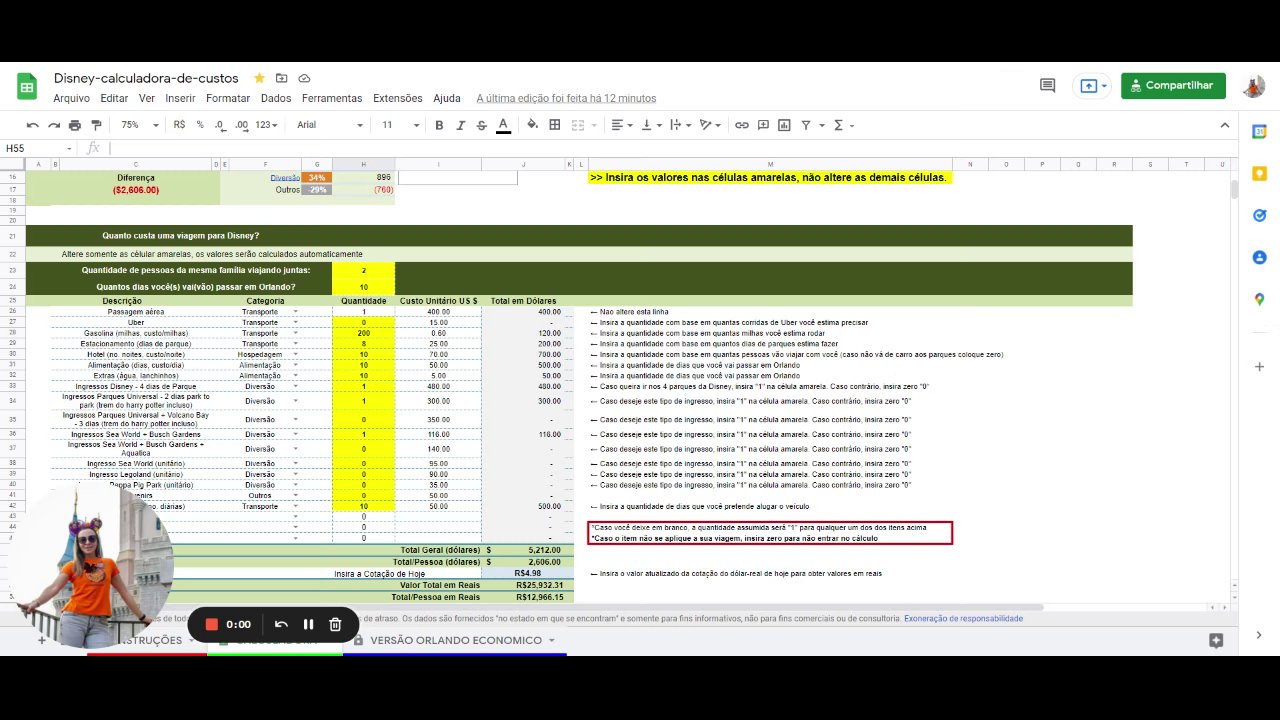Open the Arquivo menu

coord(71,98)
